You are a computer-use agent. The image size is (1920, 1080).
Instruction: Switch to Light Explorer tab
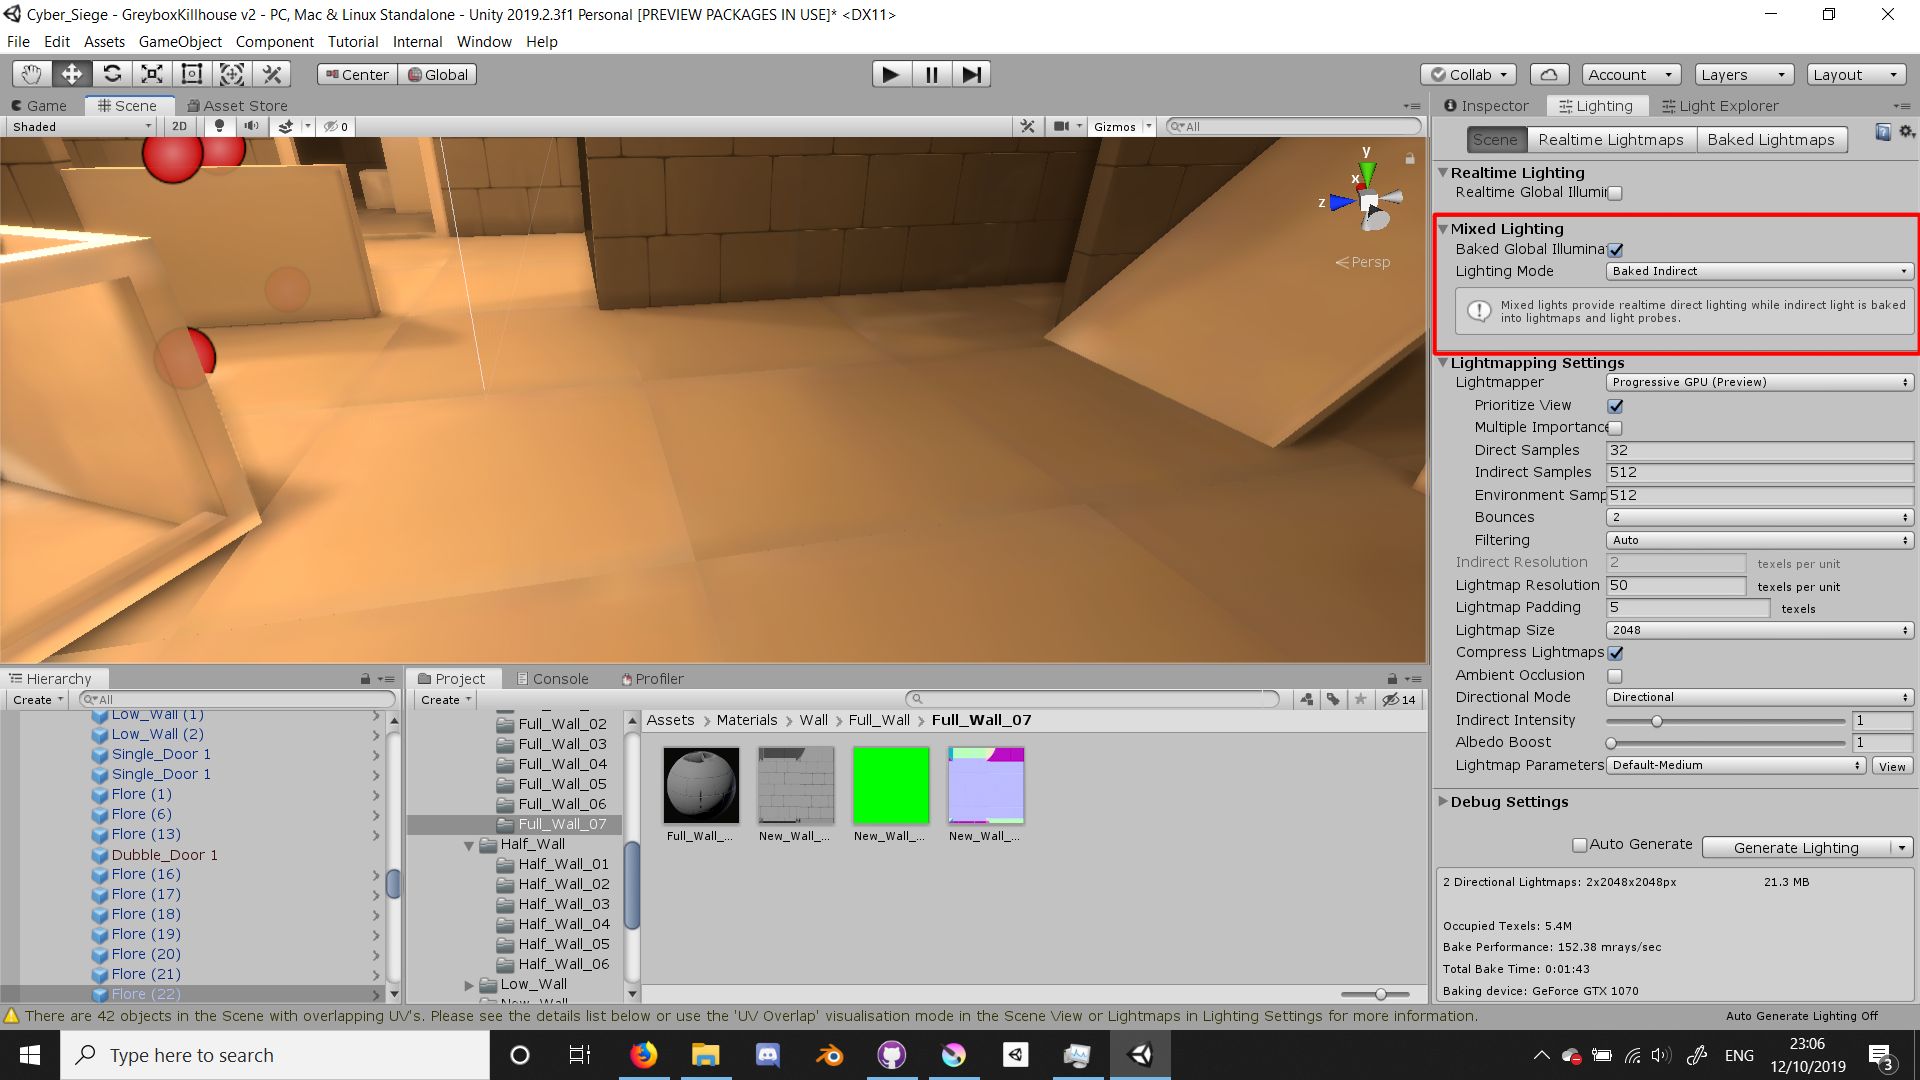pos(1720,106)
